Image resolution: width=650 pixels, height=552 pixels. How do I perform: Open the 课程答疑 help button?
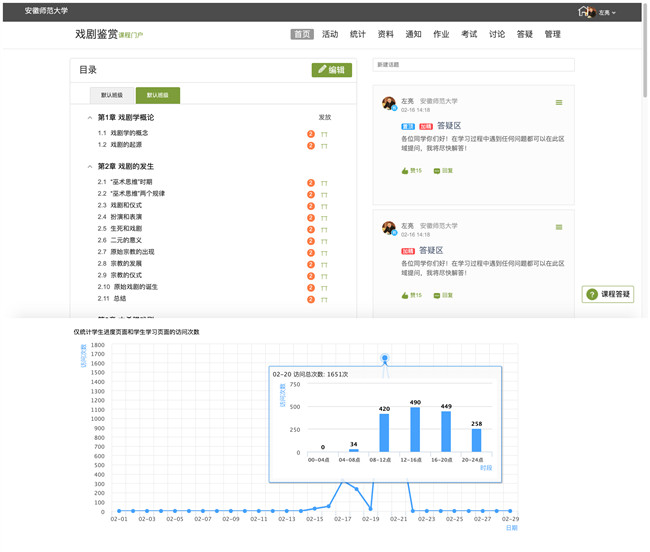[608, 294]
